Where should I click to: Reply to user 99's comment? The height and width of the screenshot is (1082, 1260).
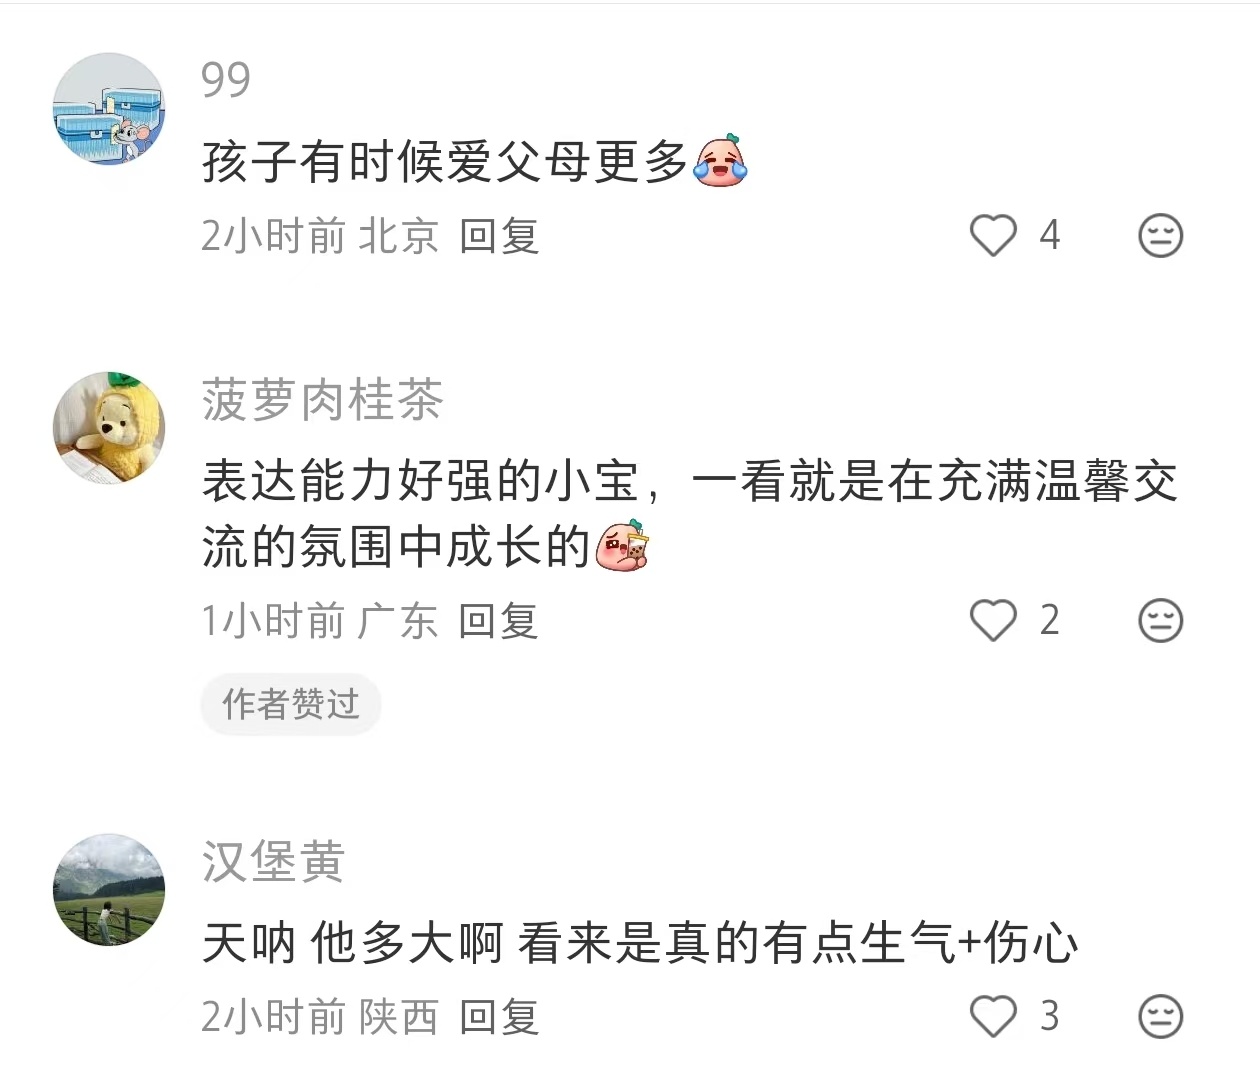[499, 236]
